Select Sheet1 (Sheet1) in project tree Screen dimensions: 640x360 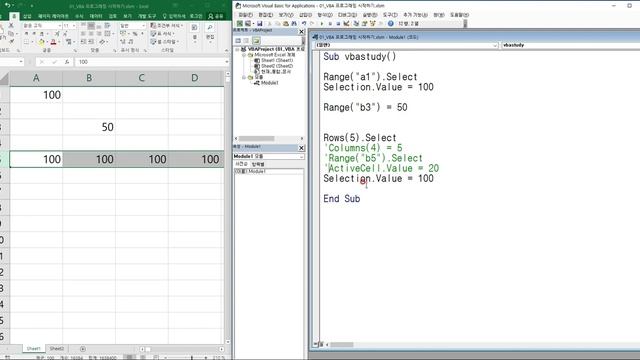[277, 60]
